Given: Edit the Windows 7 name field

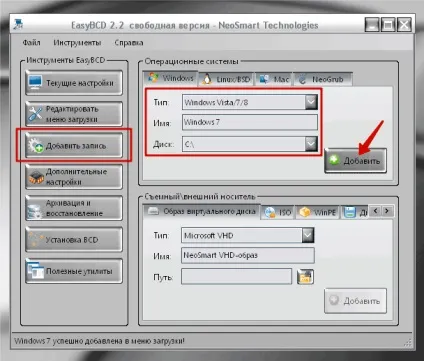Looking at the screenshot, I should (250, 122).
